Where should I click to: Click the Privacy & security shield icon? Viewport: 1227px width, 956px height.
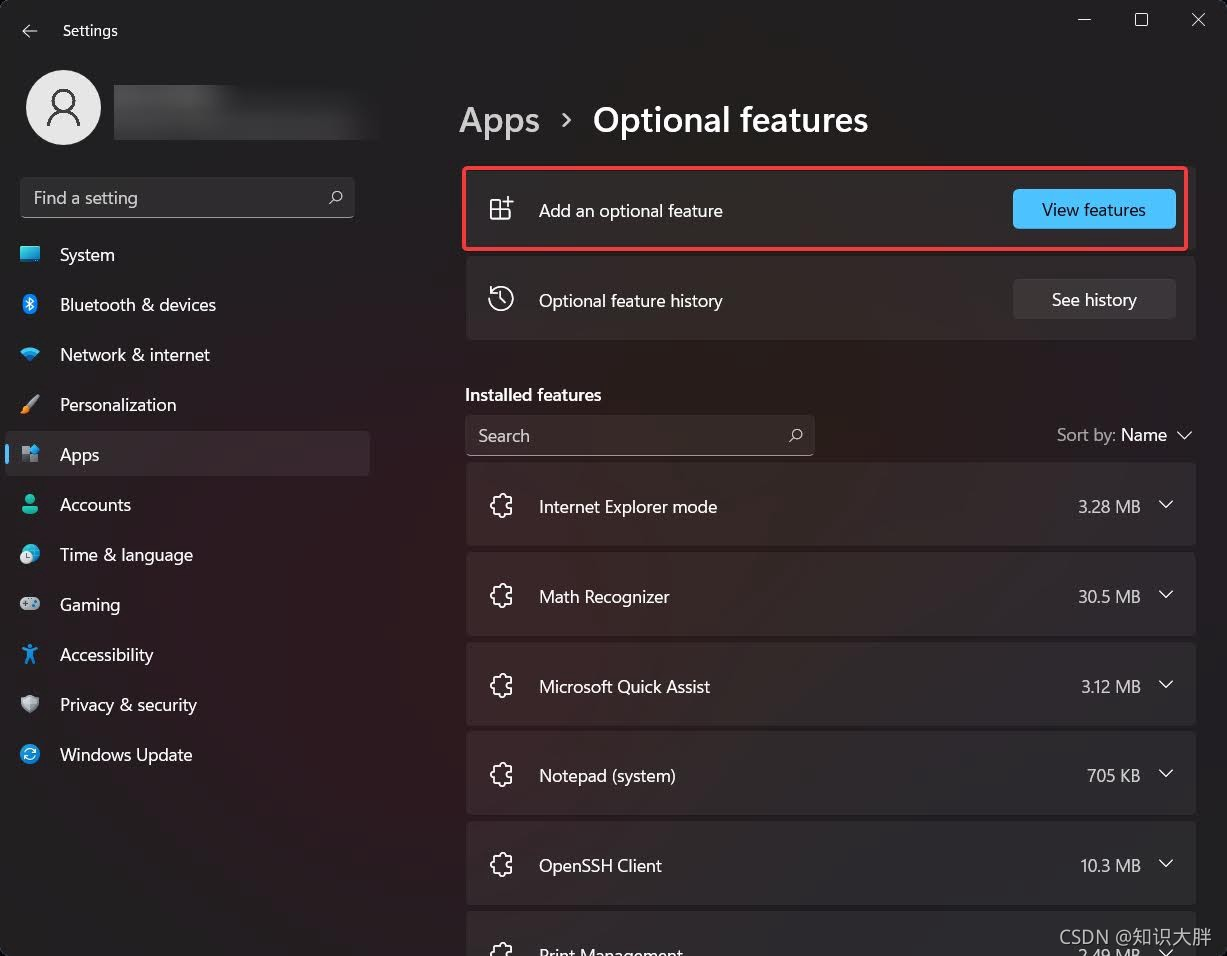[x=30, y=704]
